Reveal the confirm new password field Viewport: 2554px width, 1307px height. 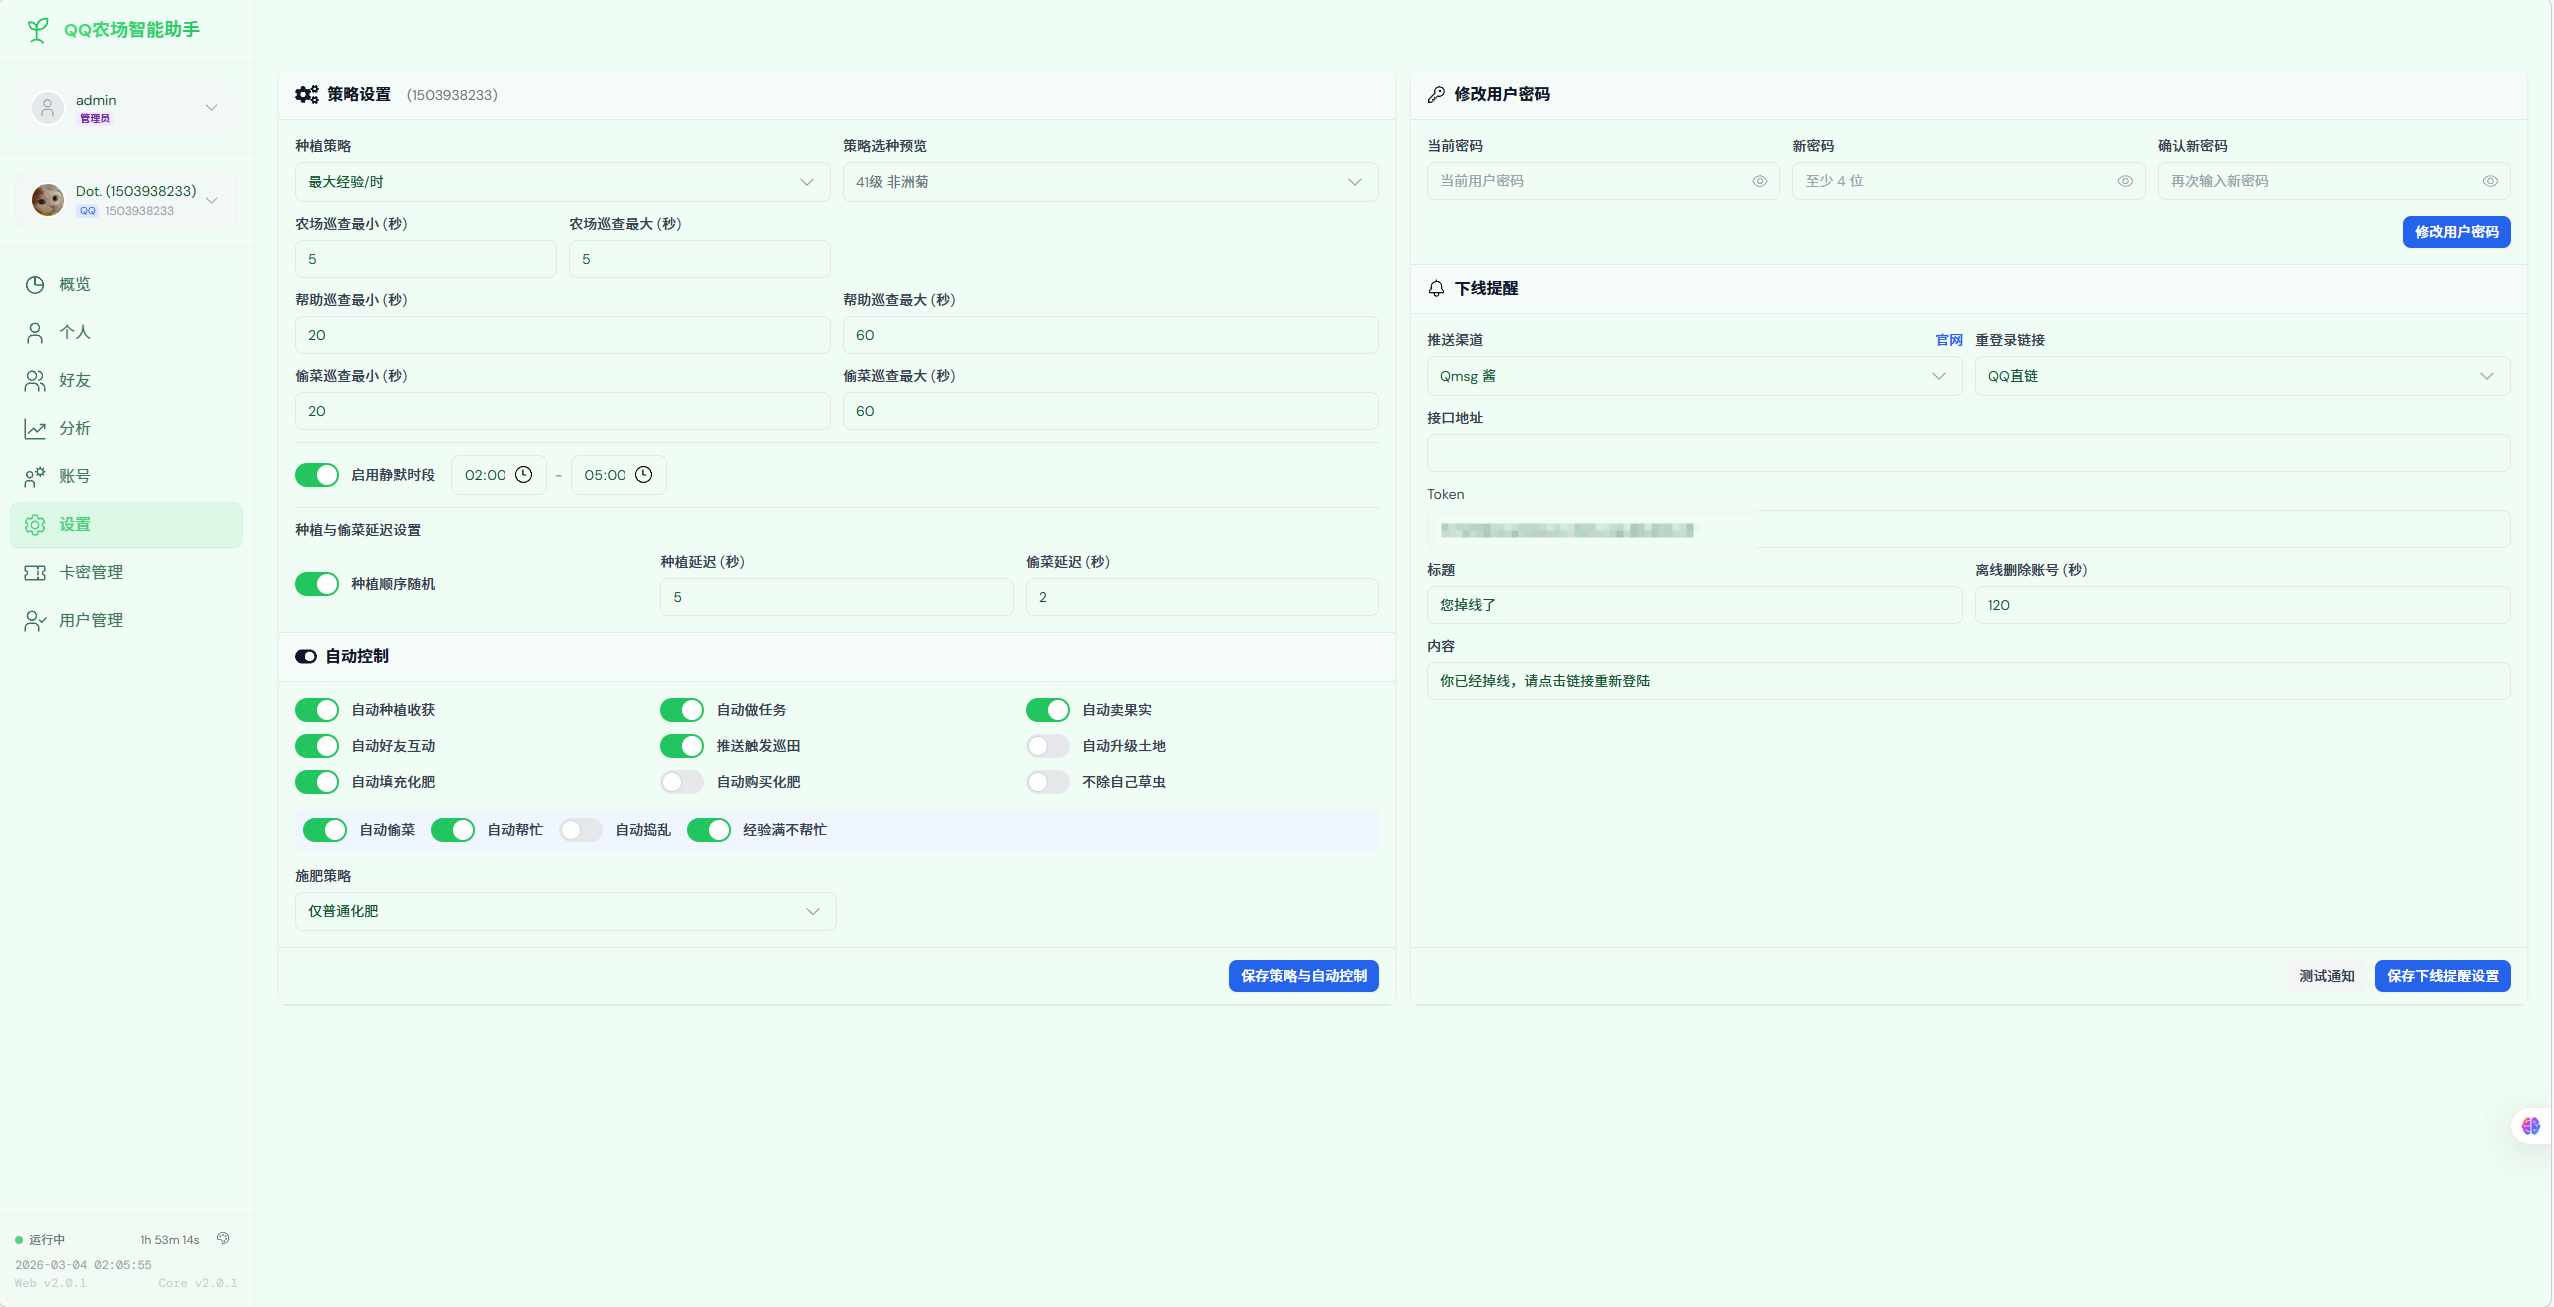point(2489,181)
